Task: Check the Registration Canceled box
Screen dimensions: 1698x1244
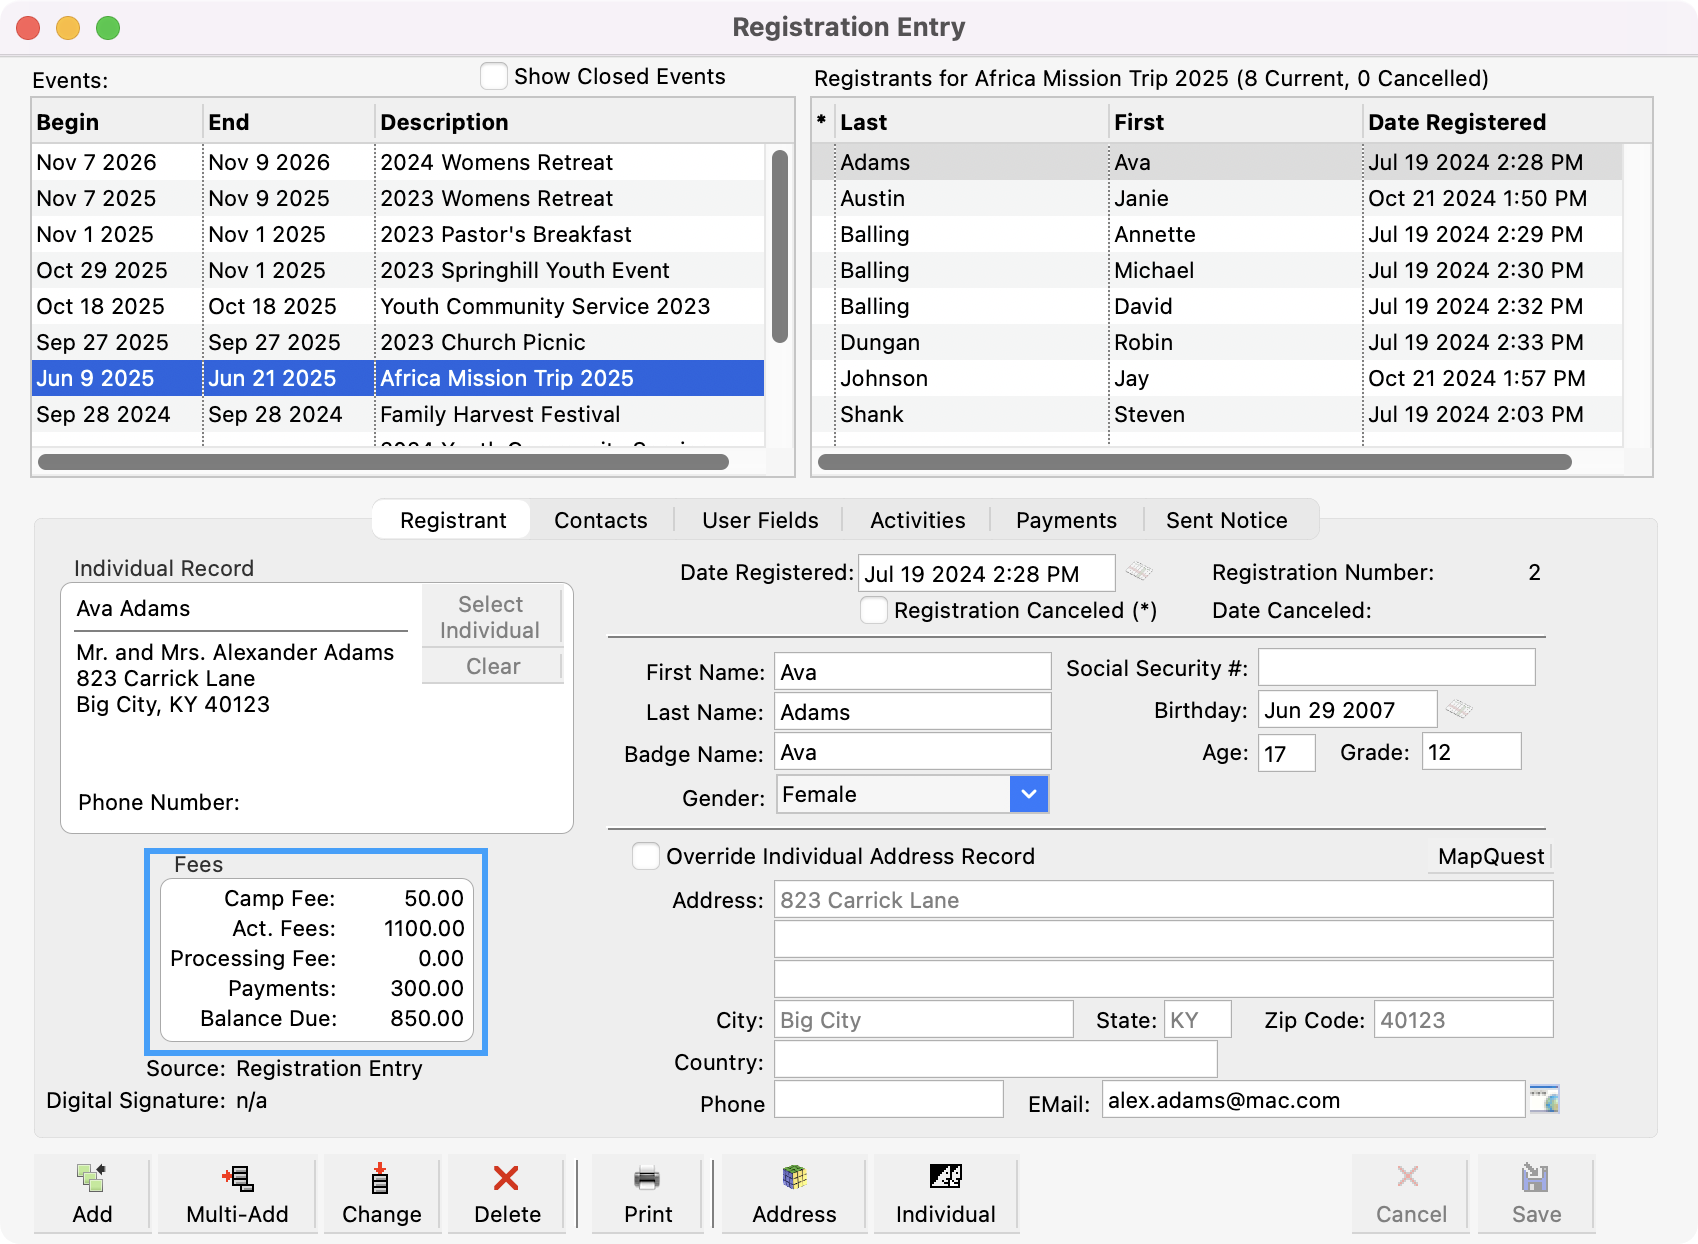Action: [x=874, y=610]
